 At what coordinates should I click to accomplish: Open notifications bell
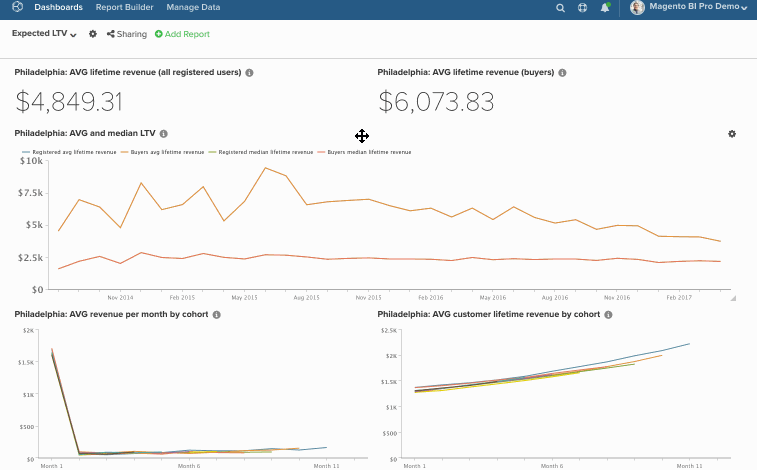[x=605, y=8]
